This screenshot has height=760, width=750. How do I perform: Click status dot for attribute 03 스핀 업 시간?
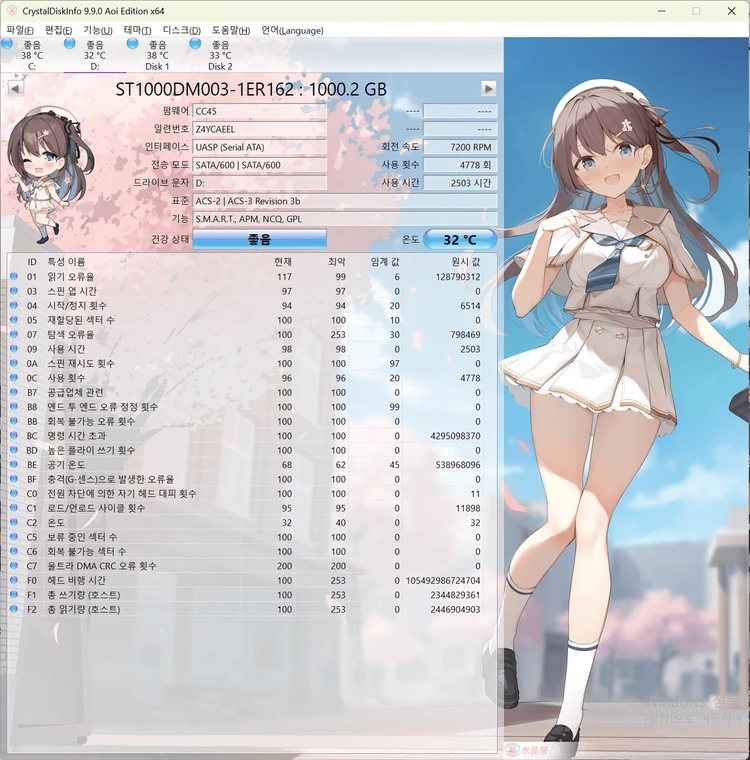tap(14, 291)
